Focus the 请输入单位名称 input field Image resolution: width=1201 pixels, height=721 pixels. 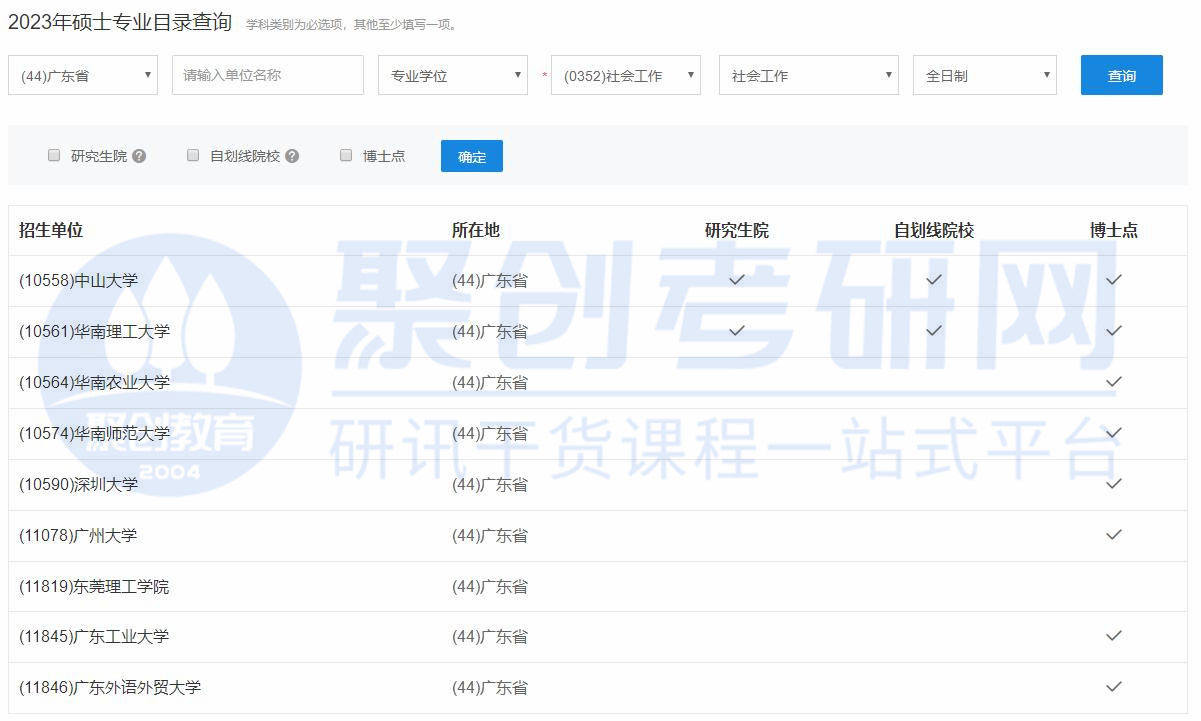click(268, 75)
